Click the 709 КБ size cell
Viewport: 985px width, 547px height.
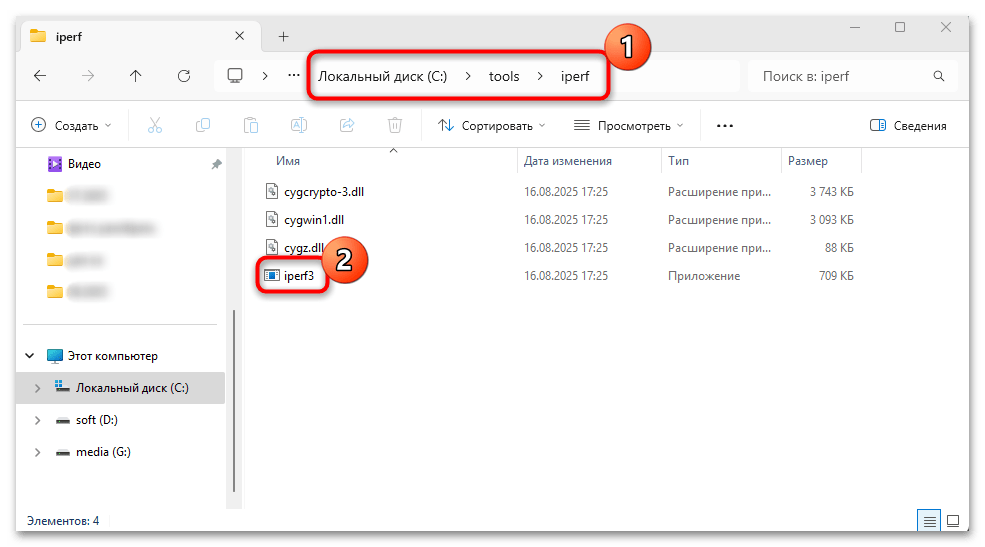[836, 276]
